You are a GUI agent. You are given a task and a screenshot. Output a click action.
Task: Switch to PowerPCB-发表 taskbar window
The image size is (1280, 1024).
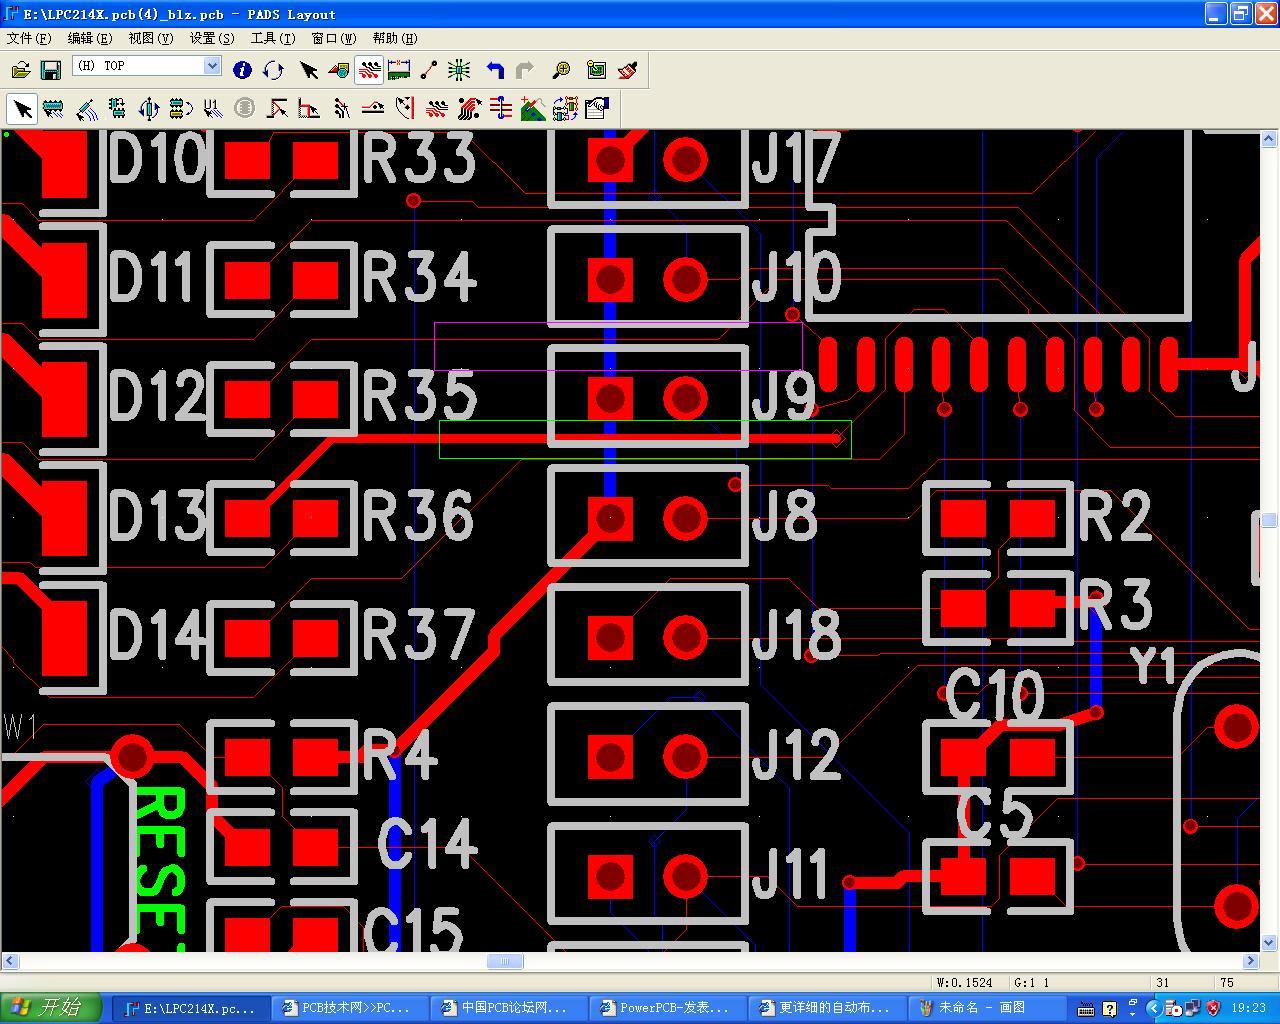click(669, 1008)
